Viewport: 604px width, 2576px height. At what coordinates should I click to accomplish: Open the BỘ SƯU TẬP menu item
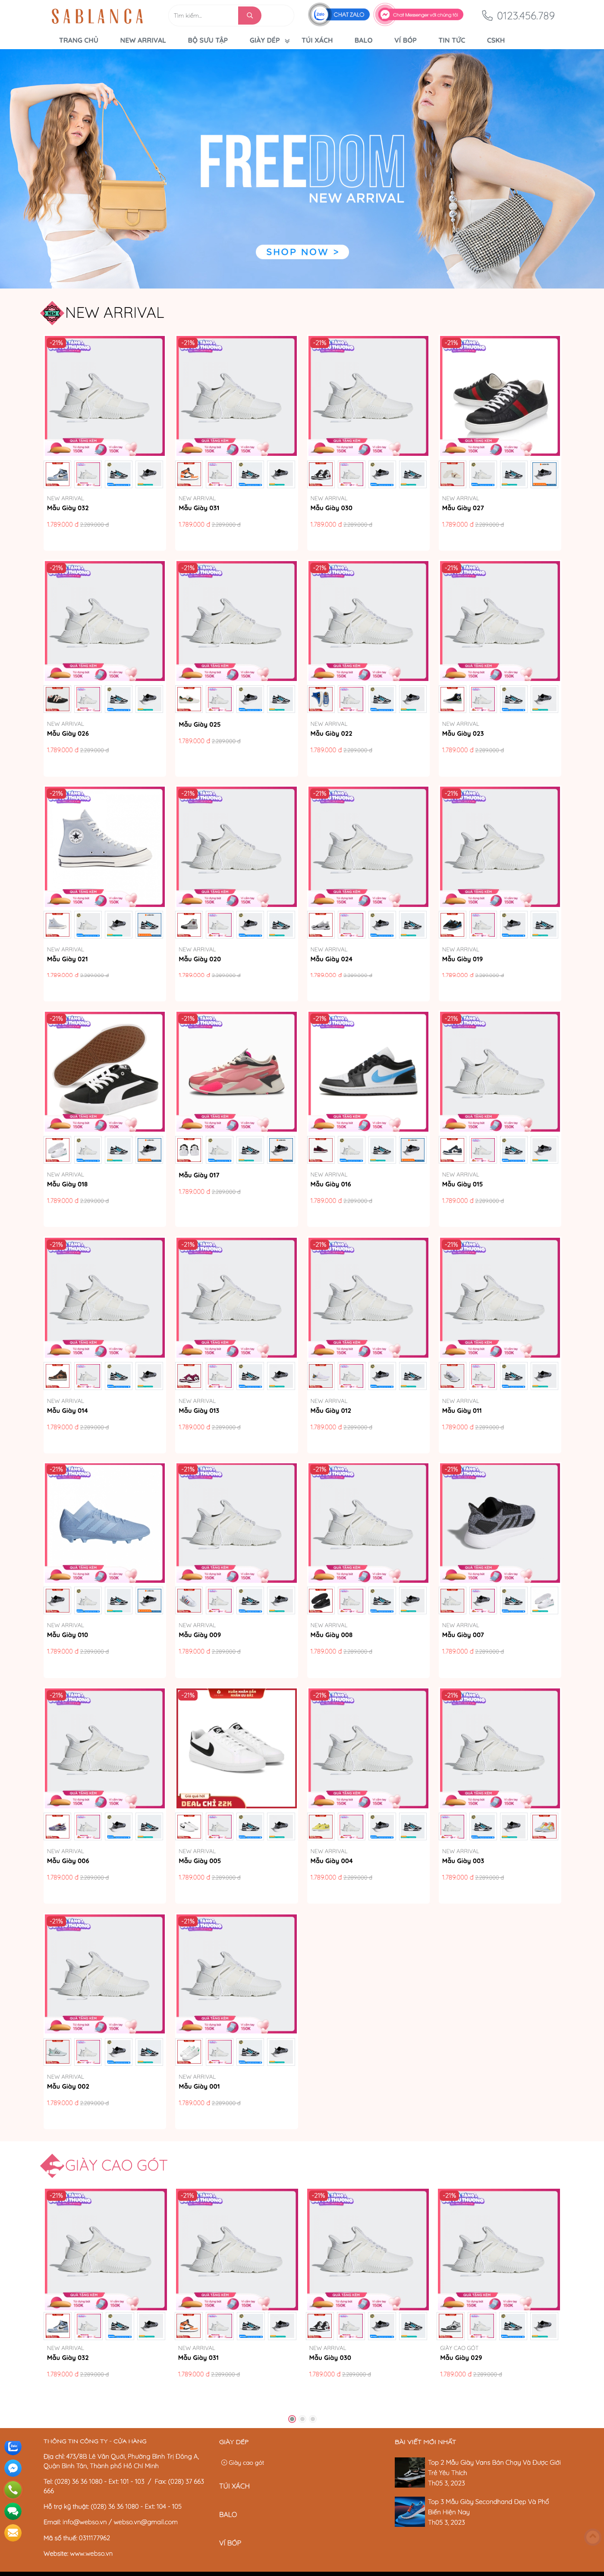coord(207,41)
